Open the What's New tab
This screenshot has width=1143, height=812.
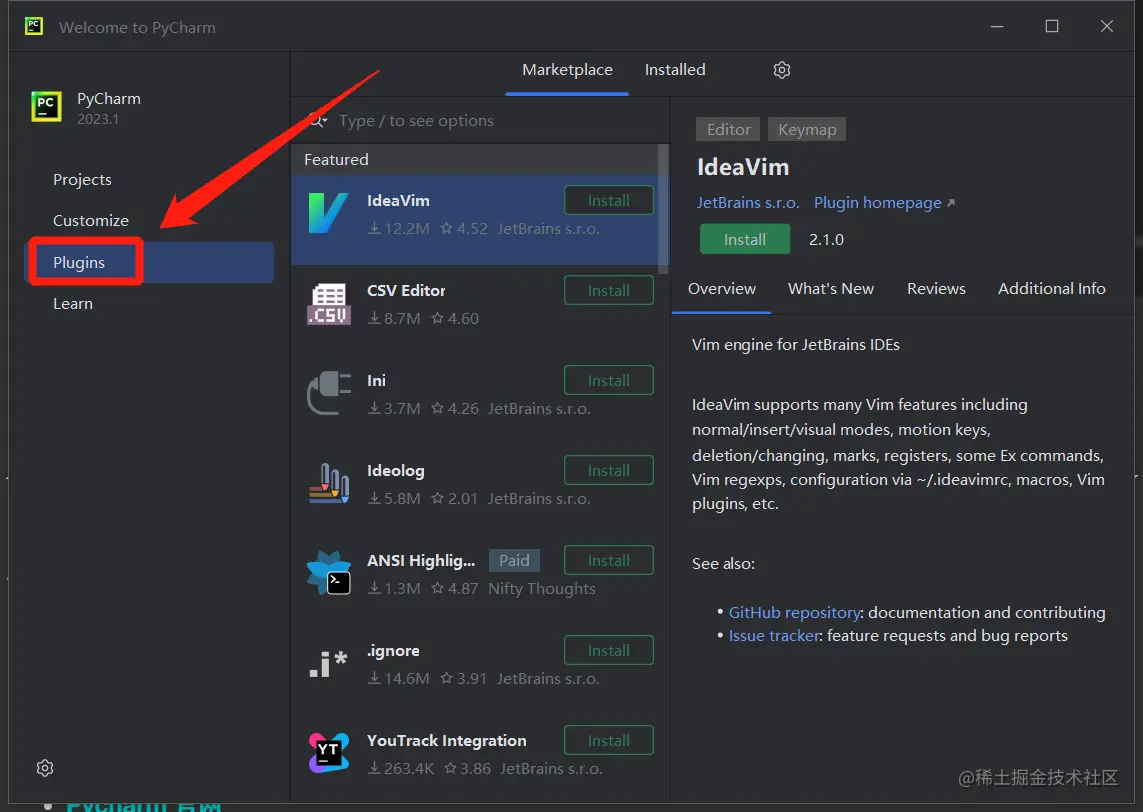(831, 289)
